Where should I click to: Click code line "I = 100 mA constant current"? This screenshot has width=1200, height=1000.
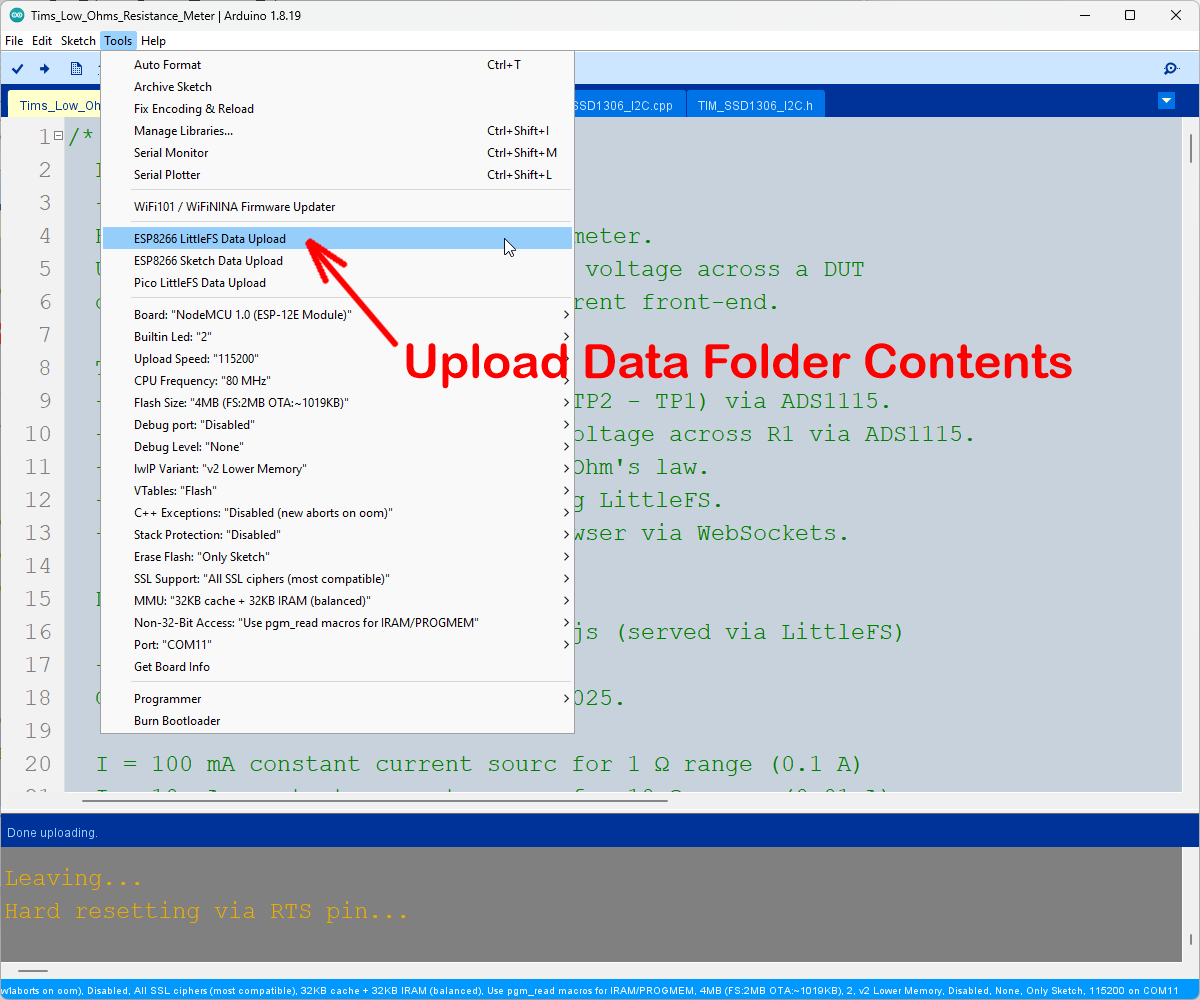pyautogui.click(x=478, y=764)
